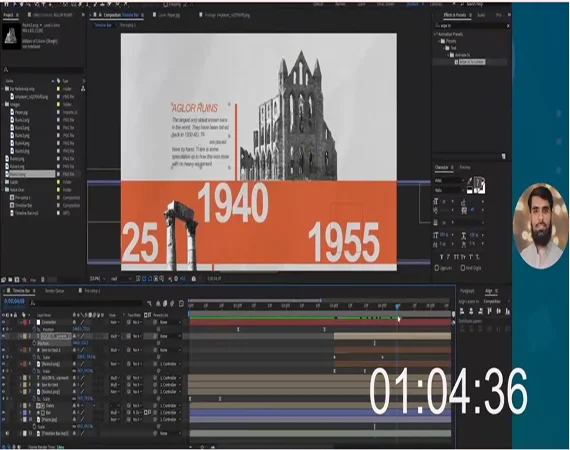570x450 pixels.
Task: Open Effect Controls panel tab
Action: (x=53, y=15)
